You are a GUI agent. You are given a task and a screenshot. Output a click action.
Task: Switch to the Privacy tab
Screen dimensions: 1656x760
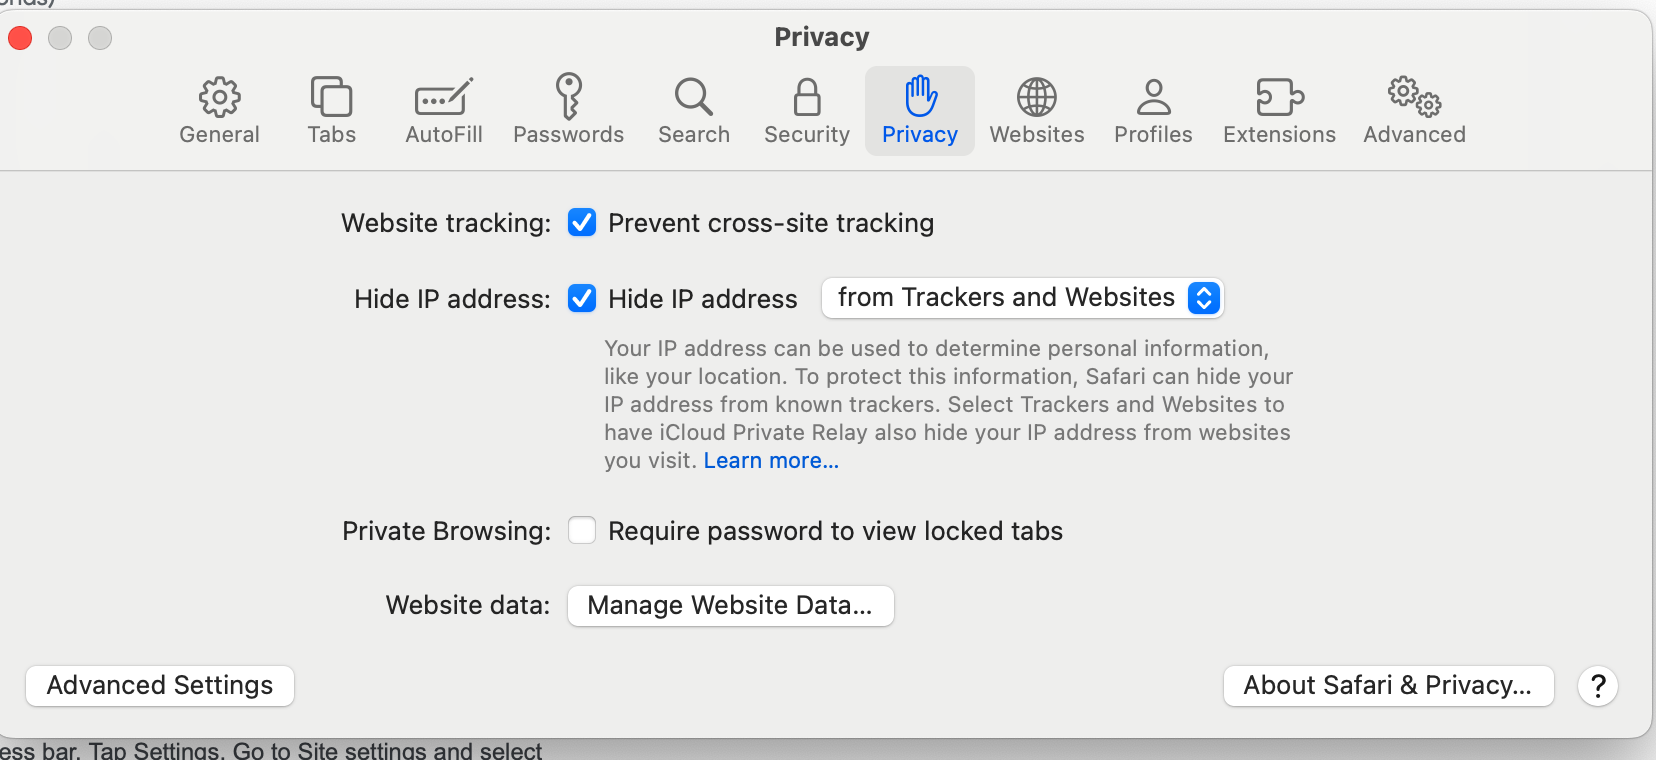coord(919,110)
